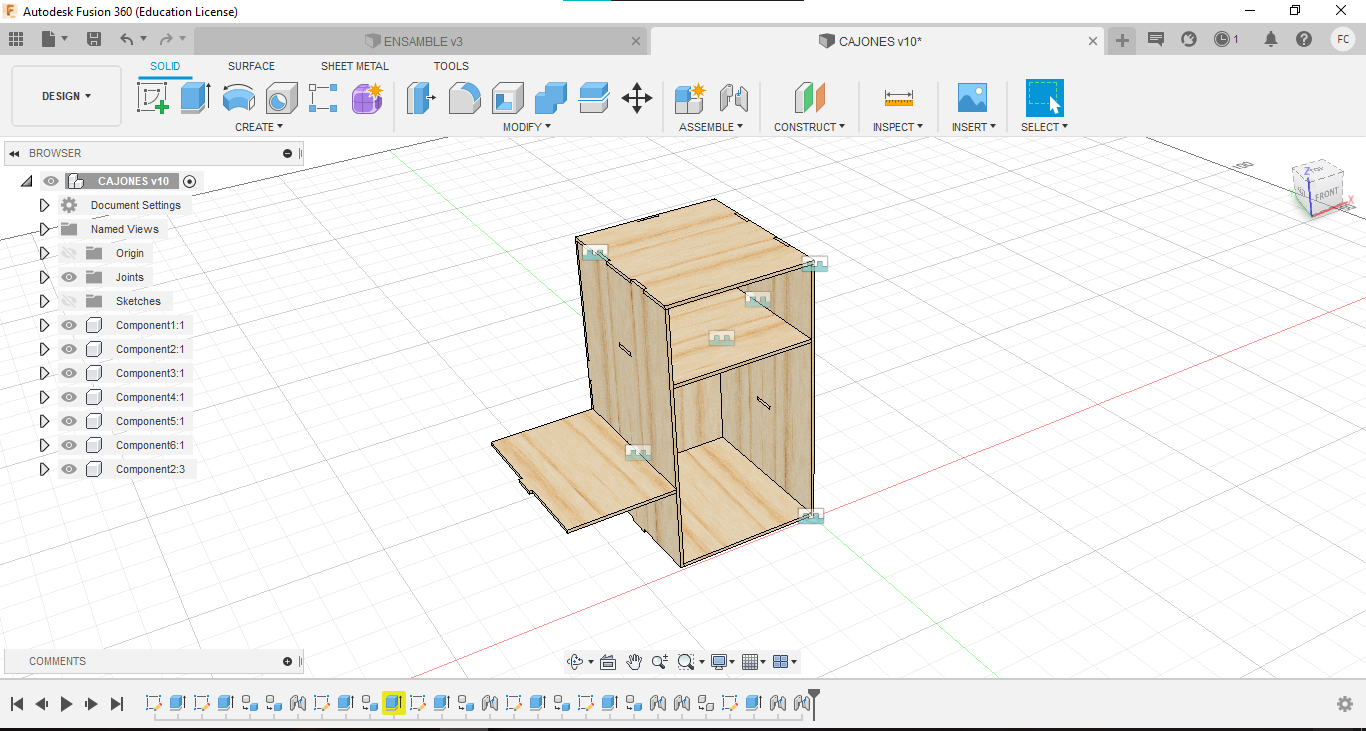Select the Extrude tool
Viewport: 1366px width, 731px height.
pyautogui.click(x=195, y=98)
